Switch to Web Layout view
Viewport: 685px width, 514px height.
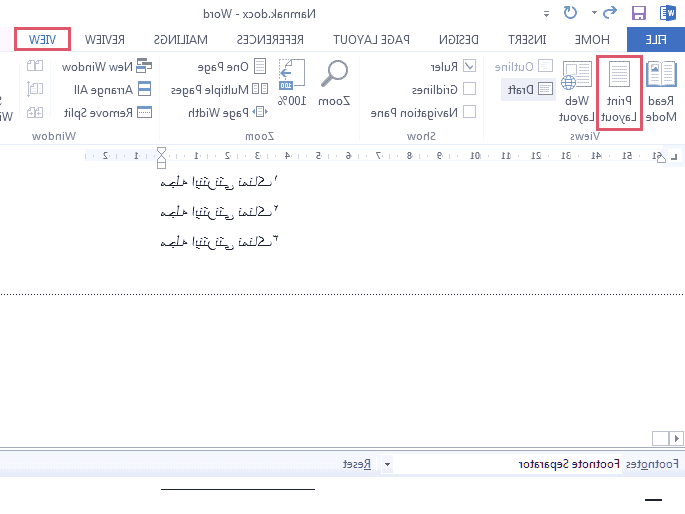[x=576, y=90]
